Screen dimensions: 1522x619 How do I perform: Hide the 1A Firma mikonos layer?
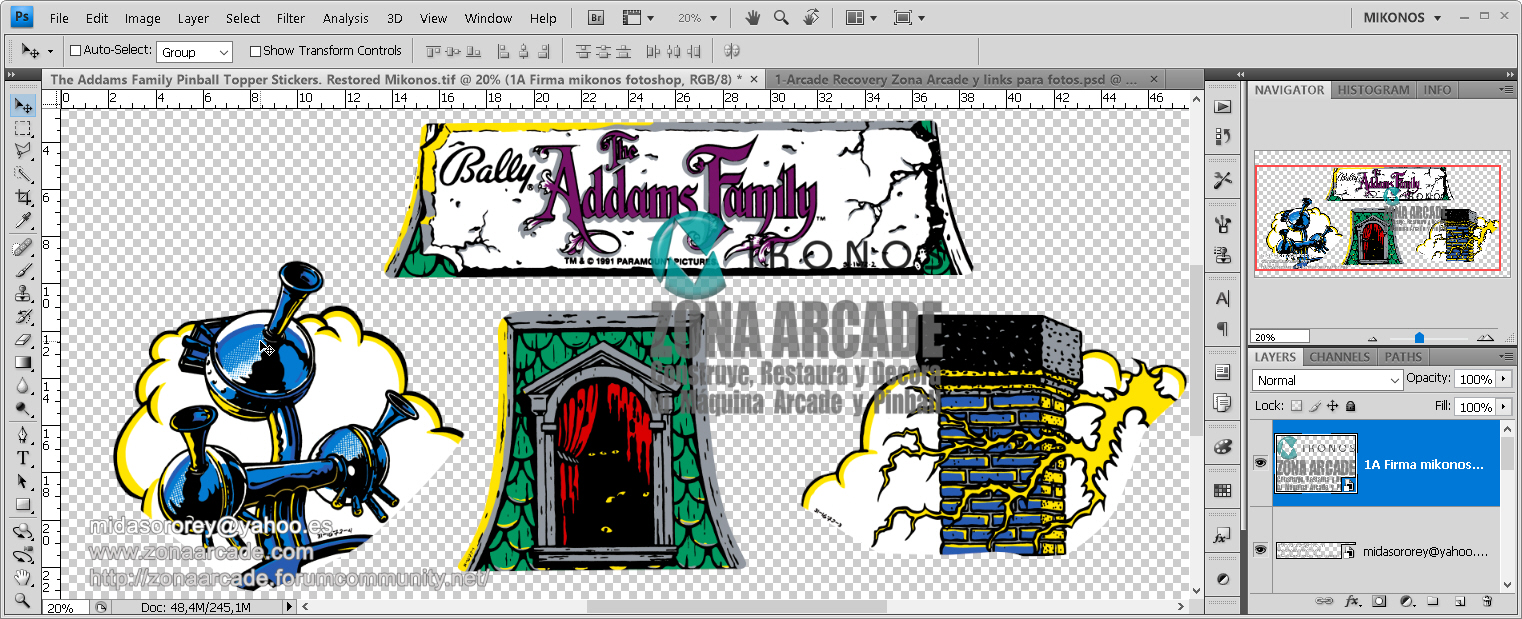point(1262,462)
